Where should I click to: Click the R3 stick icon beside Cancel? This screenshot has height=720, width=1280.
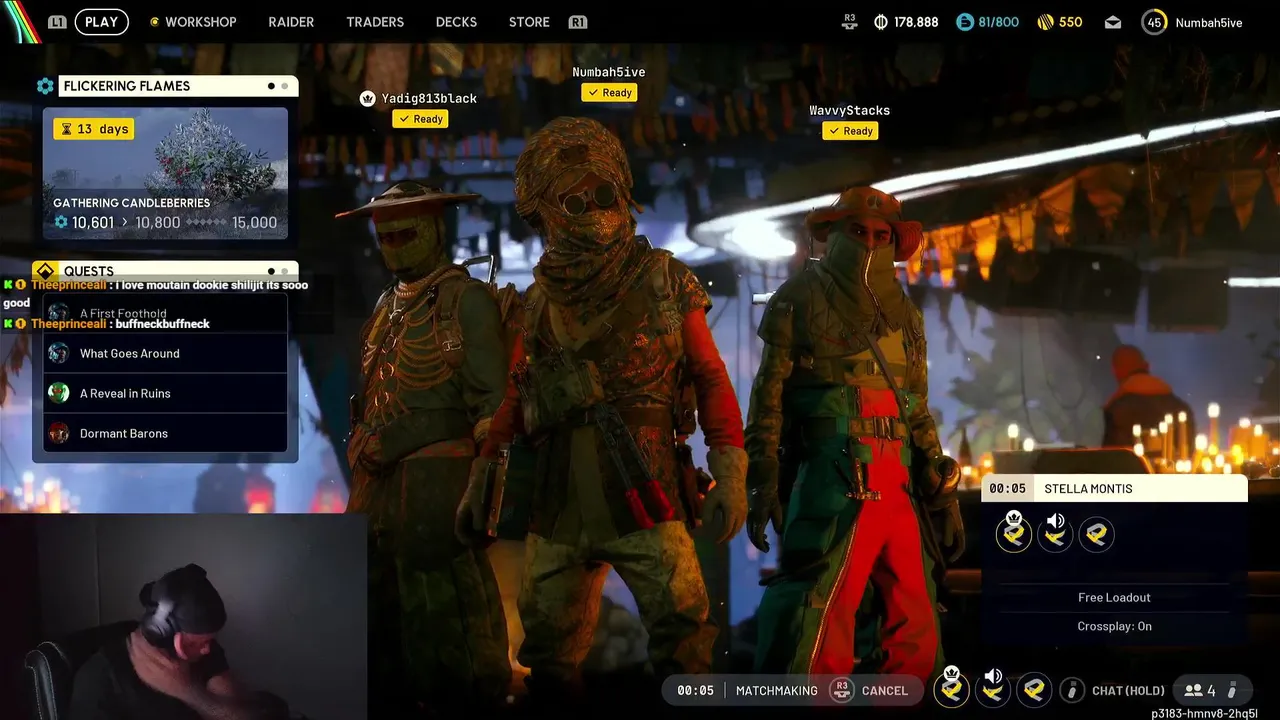[842, 690]
